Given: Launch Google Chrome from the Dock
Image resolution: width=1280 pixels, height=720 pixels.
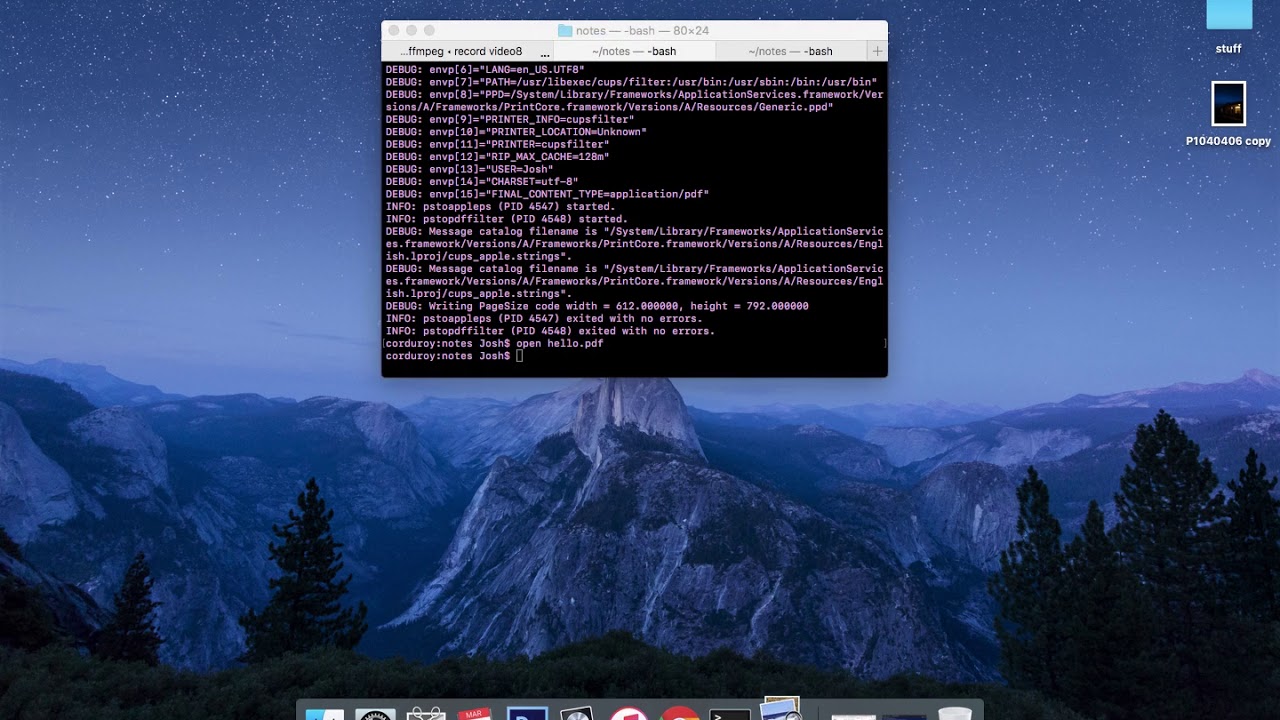Looking at the screenshot, I should (x=679, y=713).
